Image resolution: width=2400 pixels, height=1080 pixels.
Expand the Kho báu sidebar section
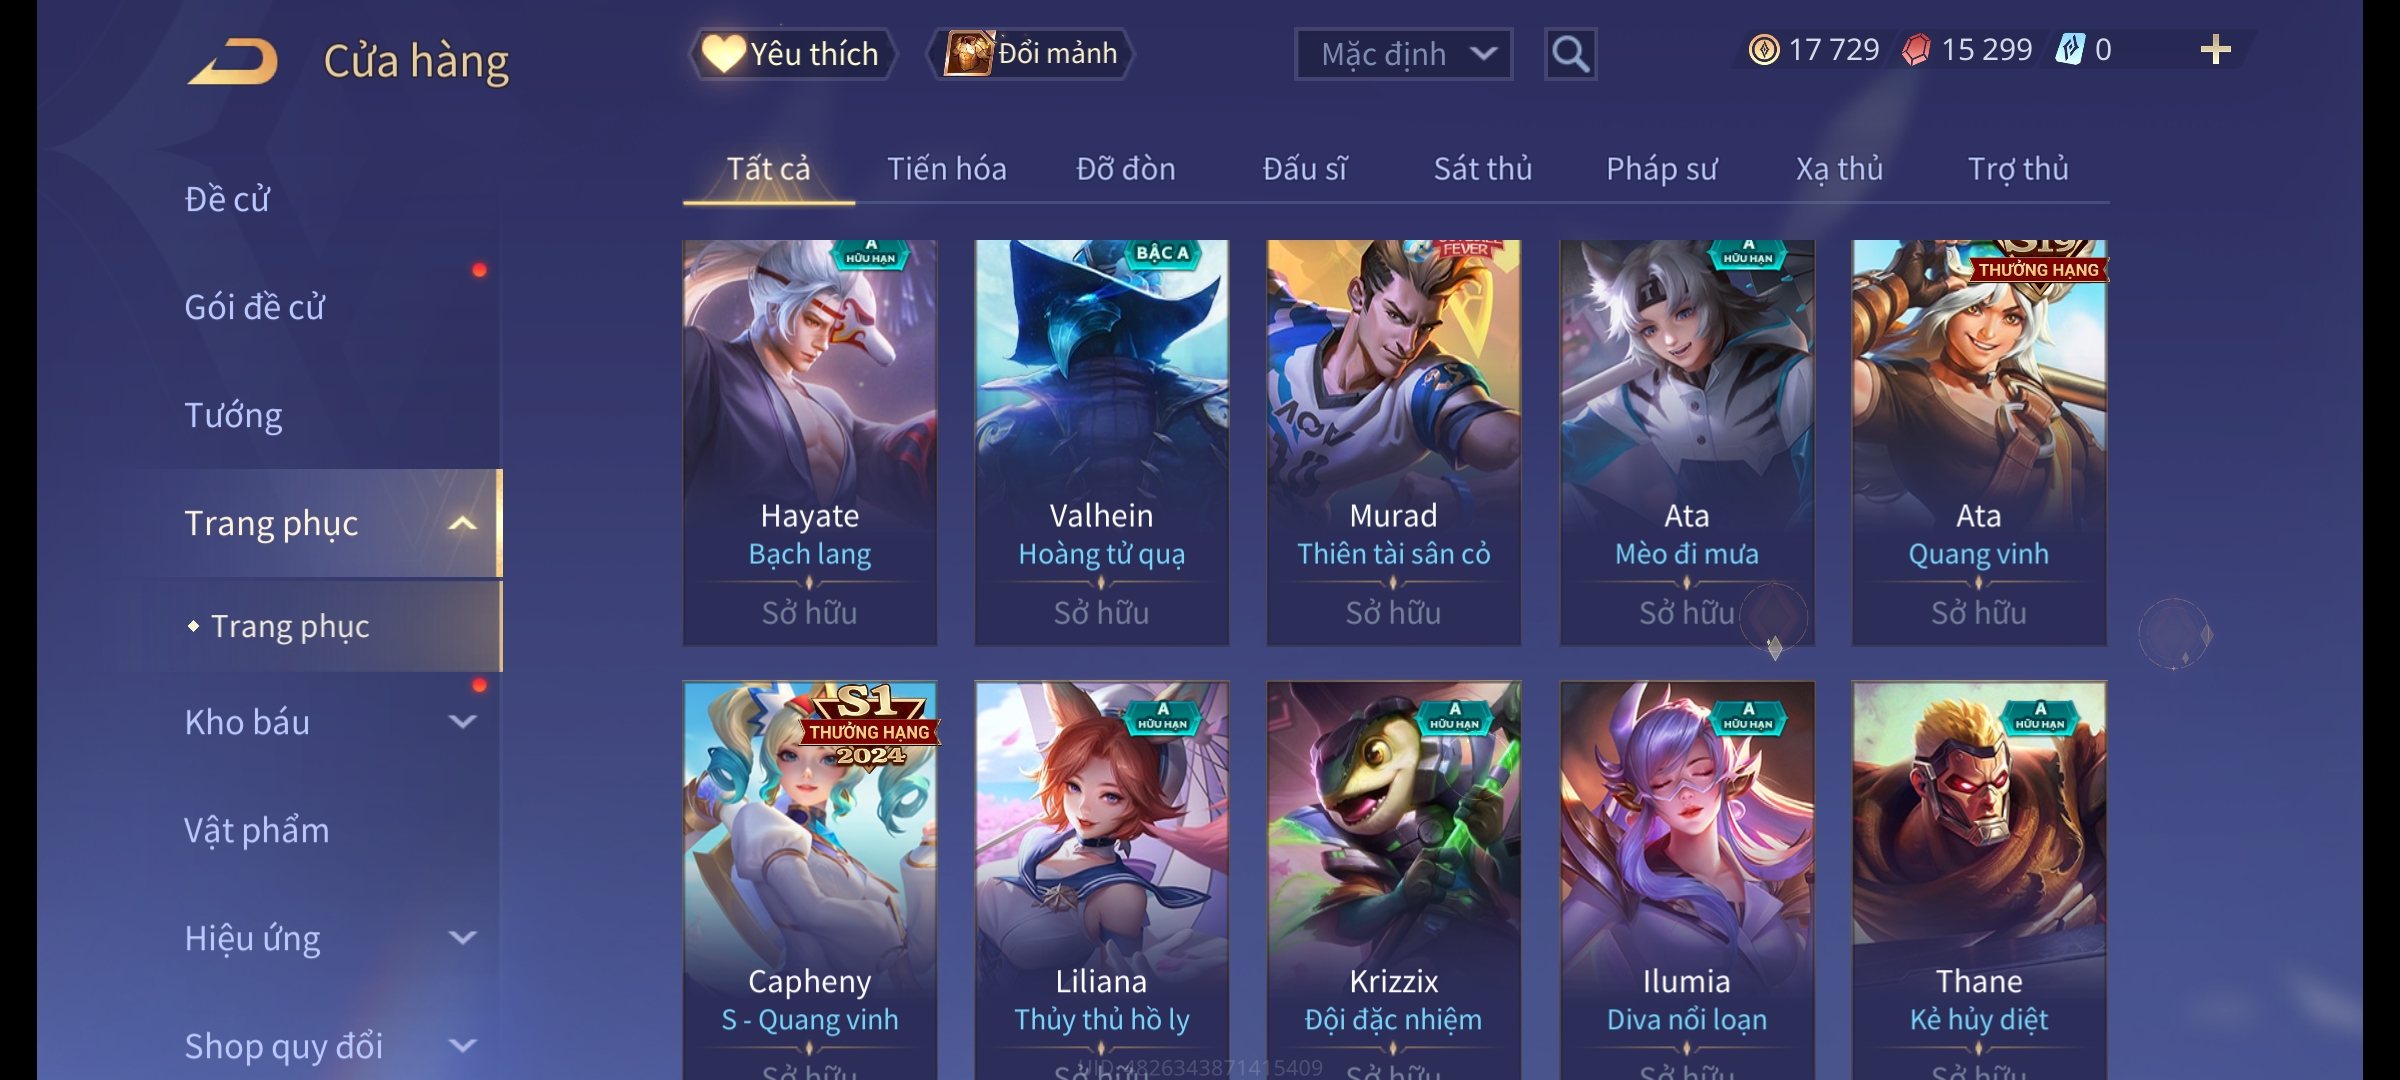point(462,721)
